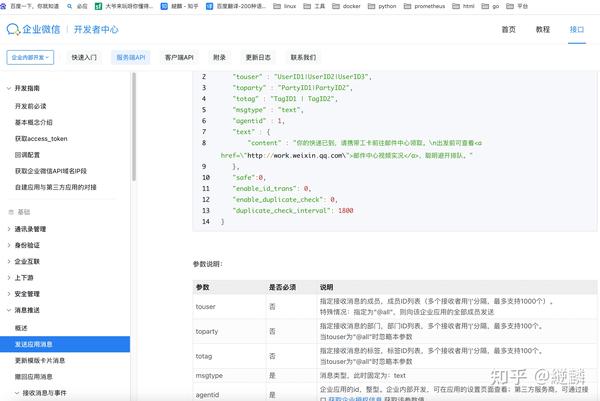This screenshot has width=600, height=401.
Task: Open the python bookmark folder
Action: tap(382, 6)
